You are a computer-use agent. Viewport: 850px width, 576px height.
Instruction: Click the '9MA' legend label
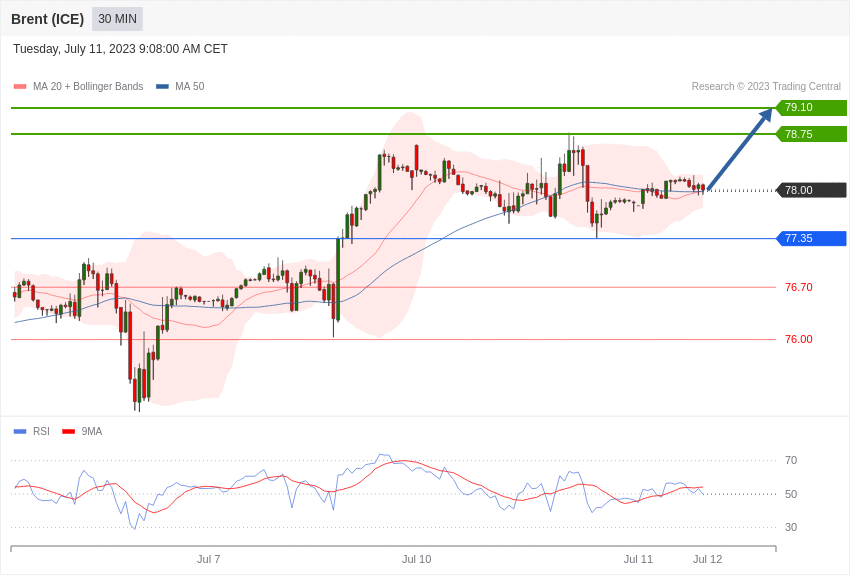point(92,431)
